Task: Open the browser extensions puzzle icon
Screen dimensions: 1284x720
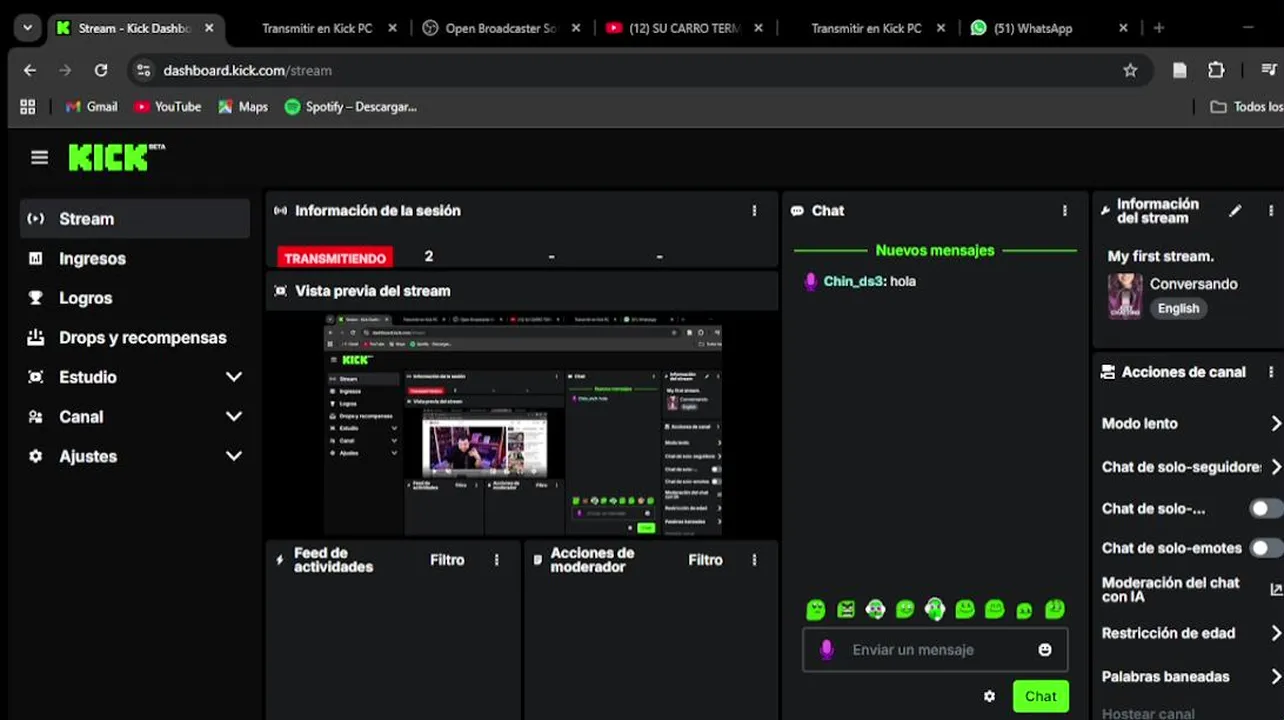Action: 1216,70
